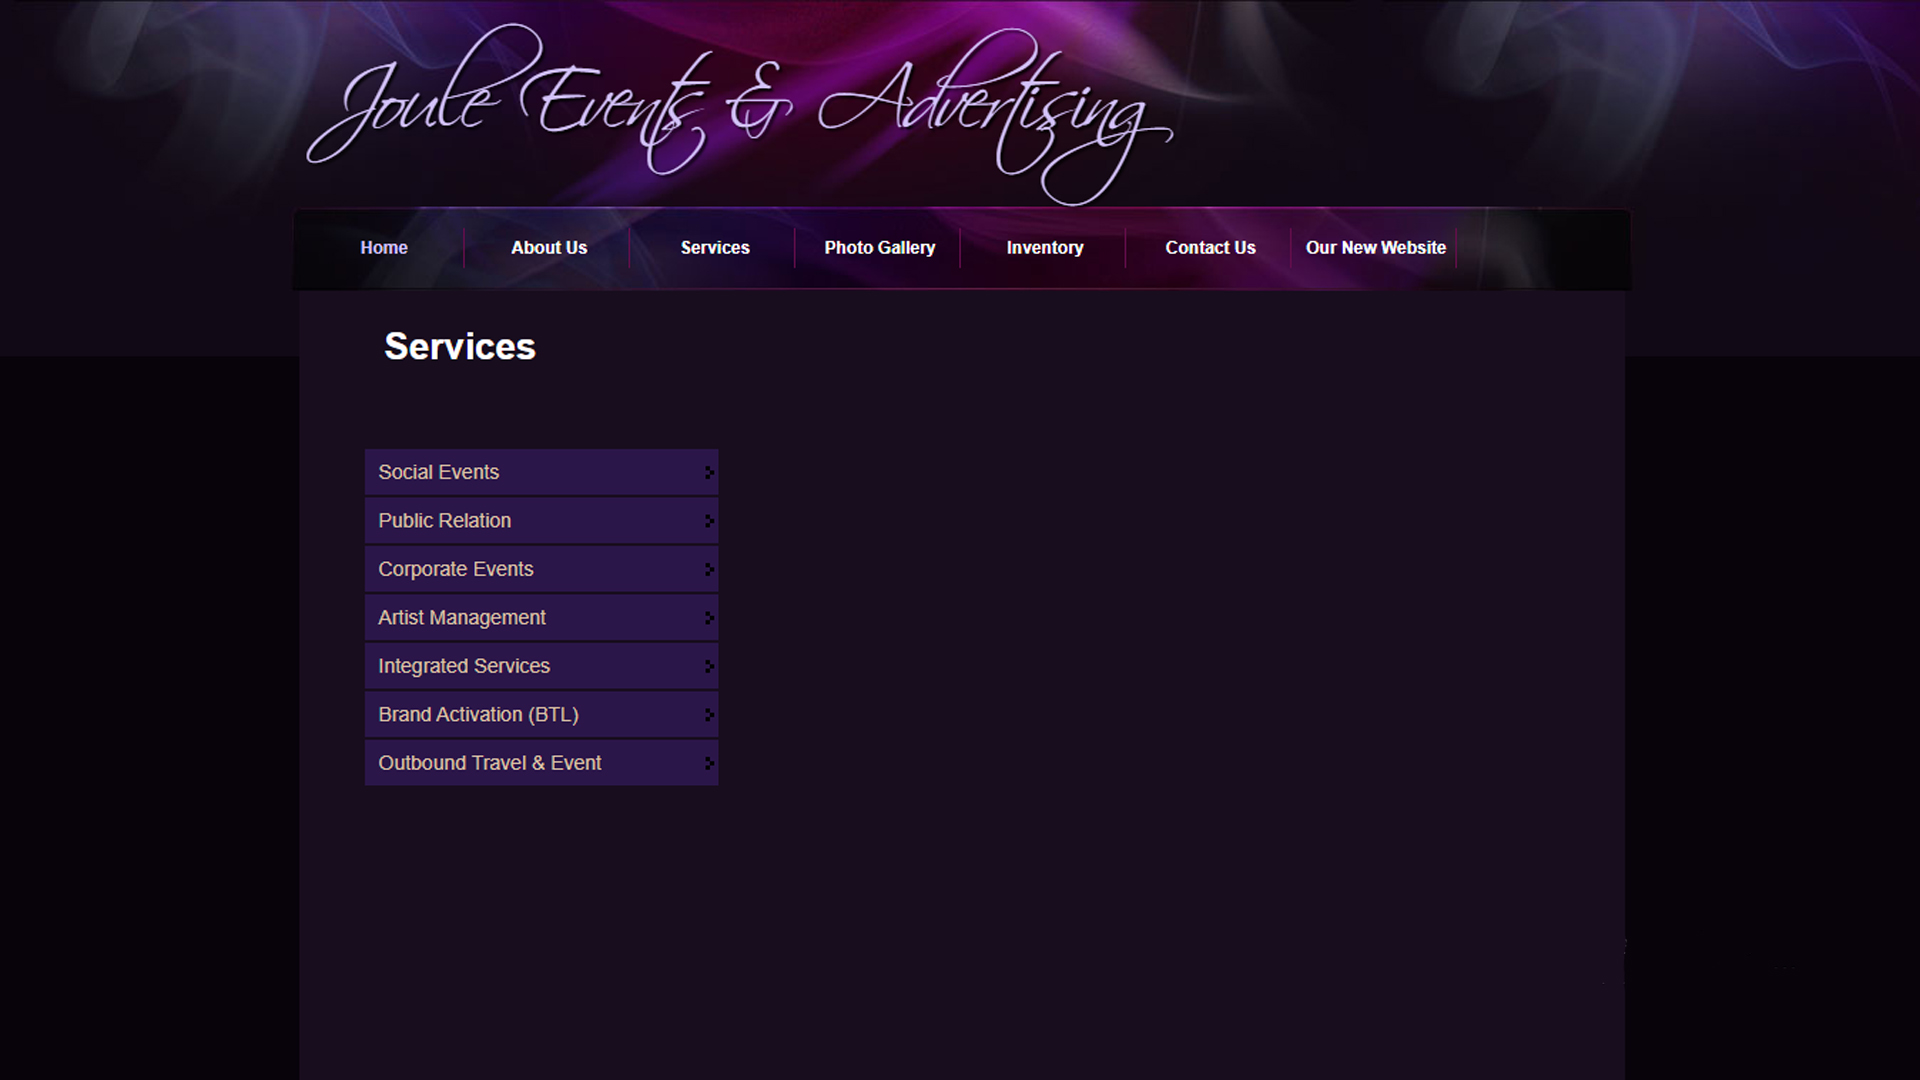This screenshot has width=1920, height=1080.
Task: Open the Brand Activation (BTL) item
Action: (542, 715)
